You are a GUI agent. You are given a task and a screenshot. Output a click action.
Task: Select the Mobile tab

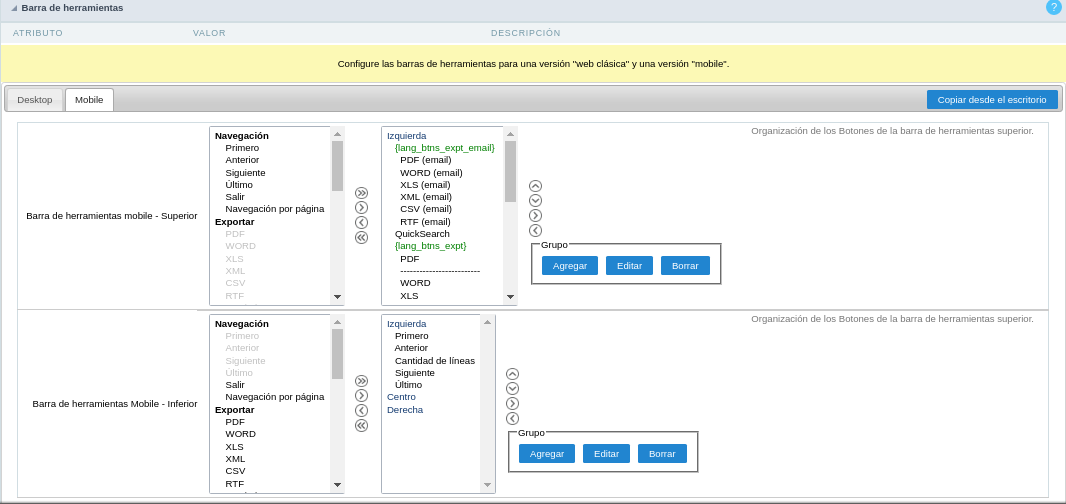tap(89, 100)
